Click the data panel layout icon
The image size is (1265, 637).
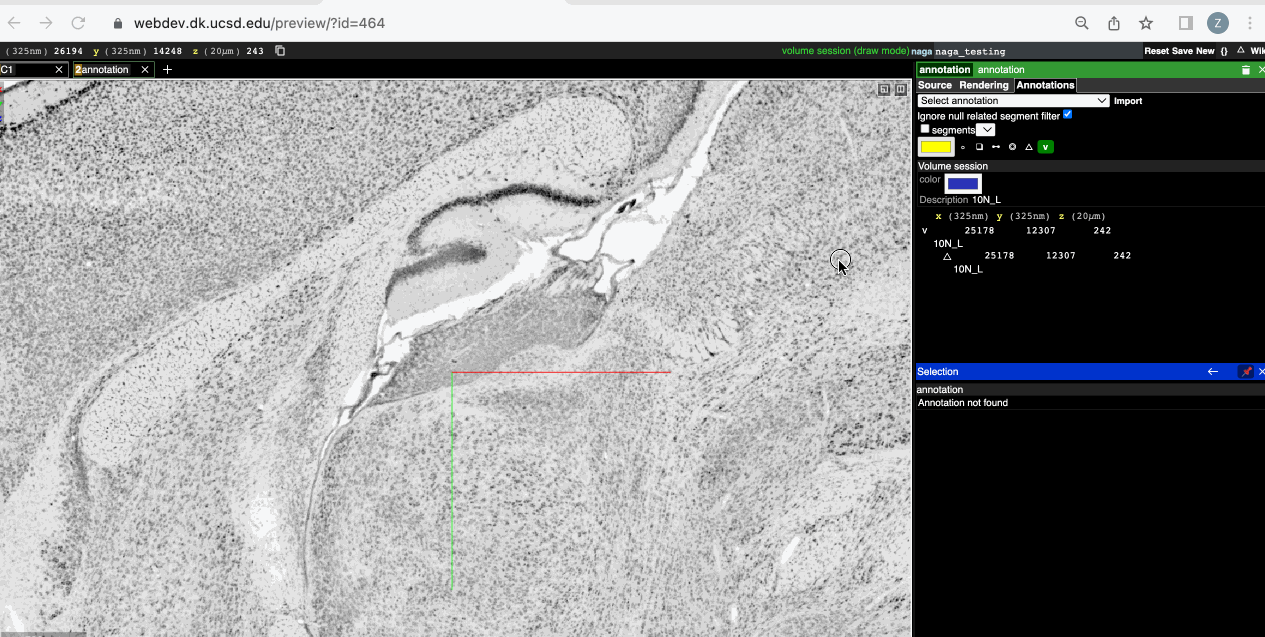(x=884, y=89)
